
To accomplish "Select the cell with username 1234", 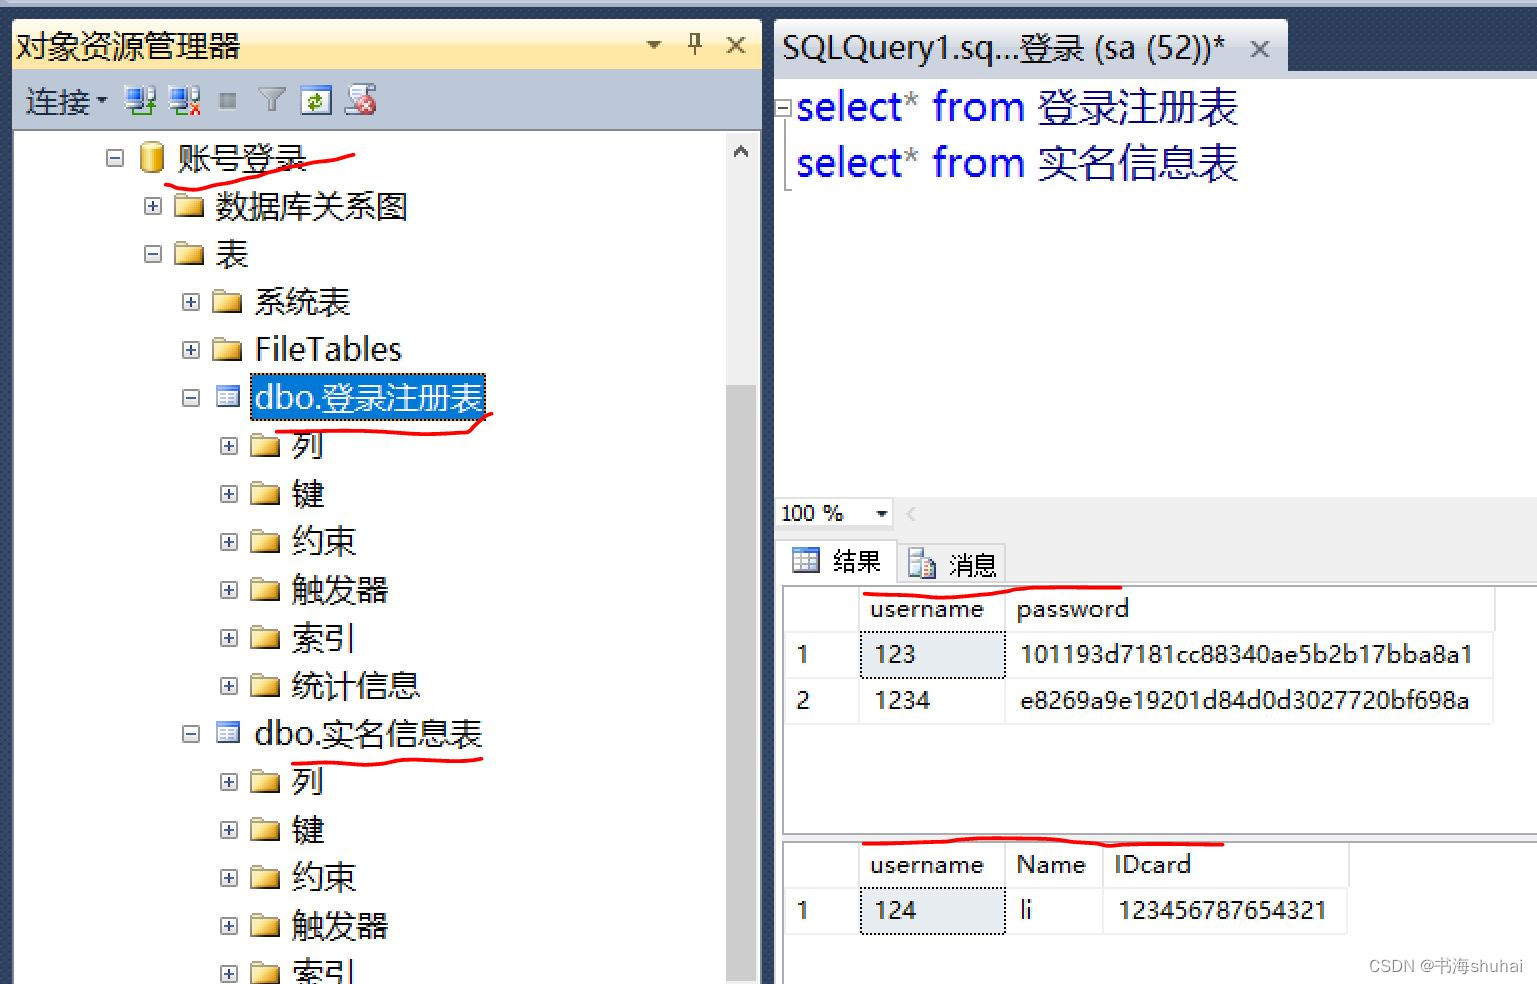I will (932, 700).
